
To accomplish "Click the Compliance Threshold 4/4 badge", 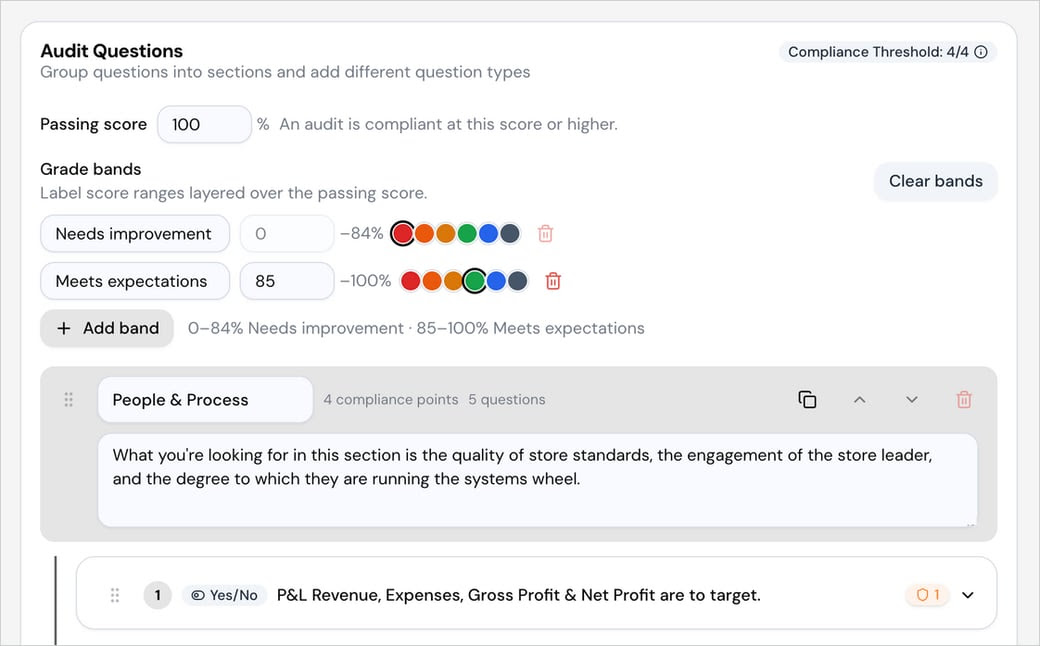I will pyautogui.click(x=887, y=52).
